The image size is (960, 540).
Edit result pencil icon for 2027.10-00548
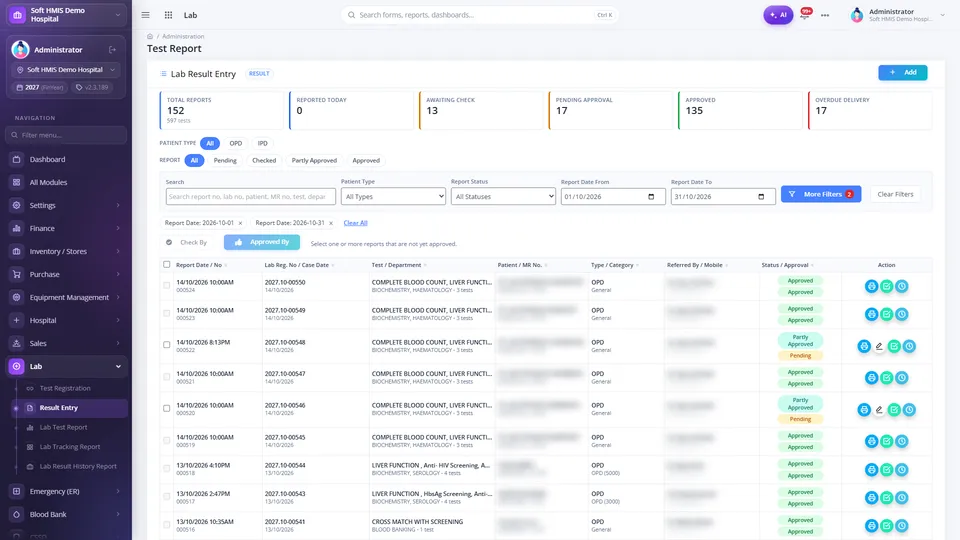coord(879,346)
